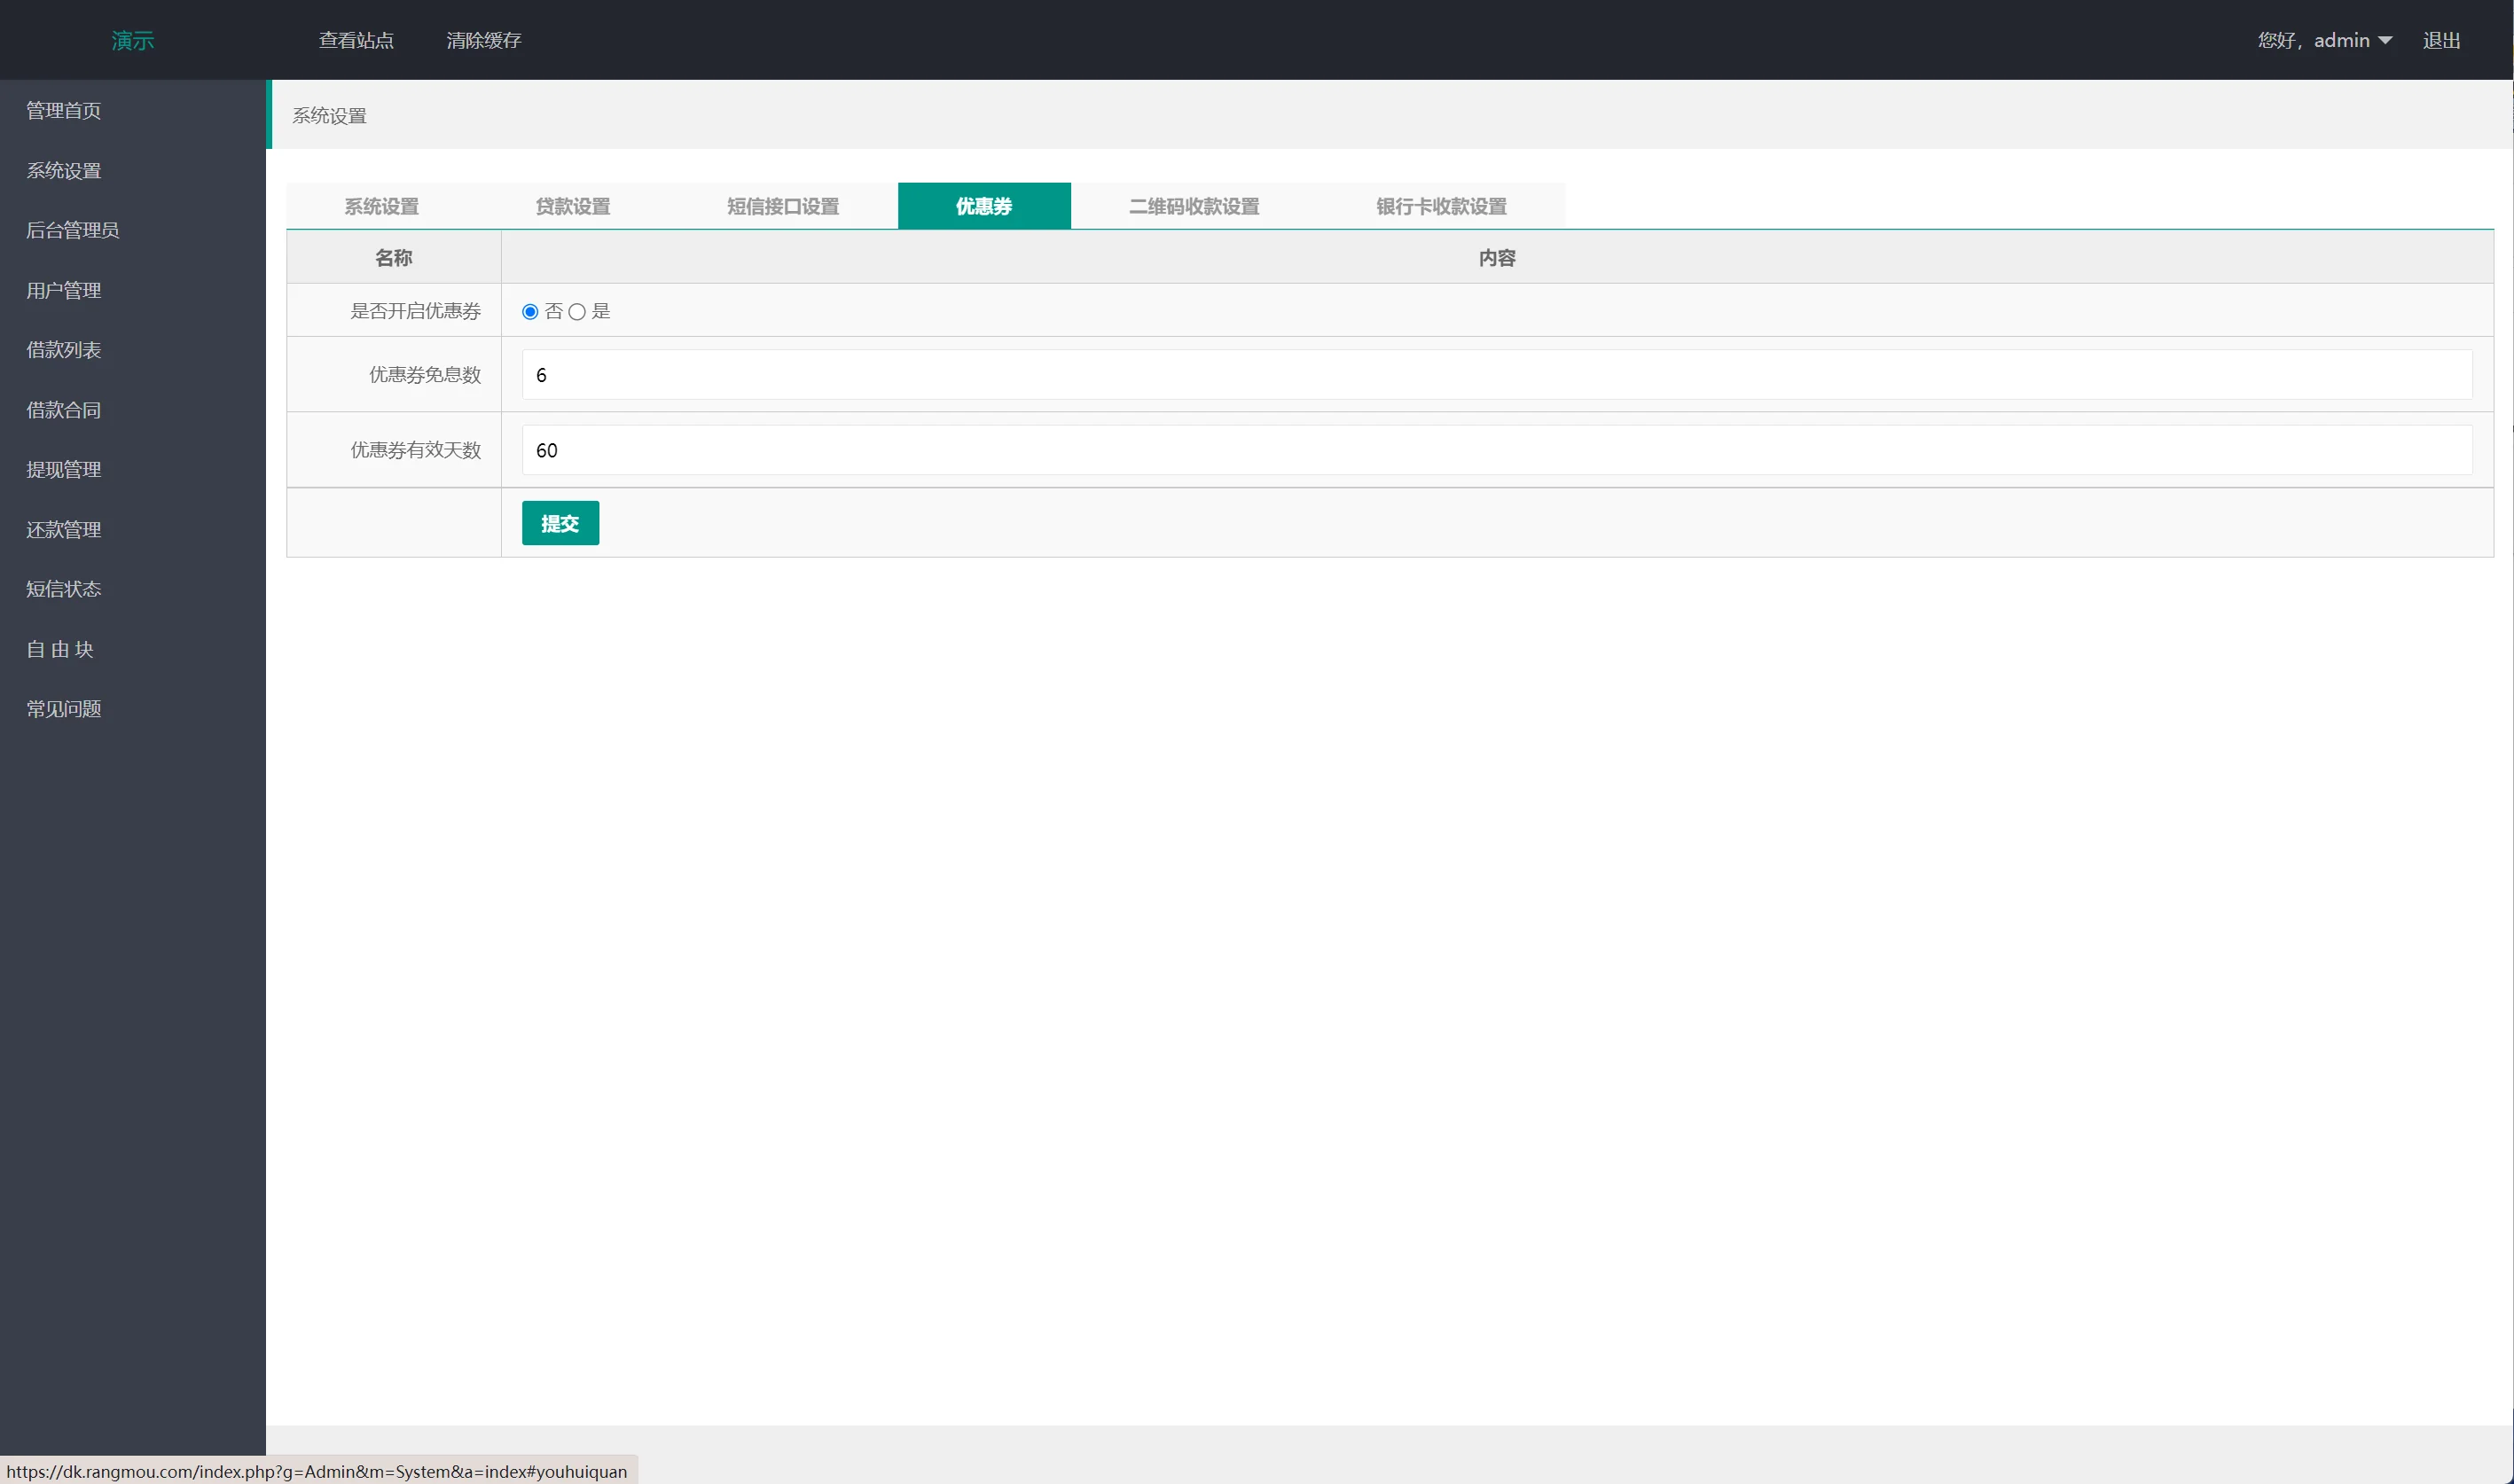Open the 短信接口设置 tab

(783, 206)
